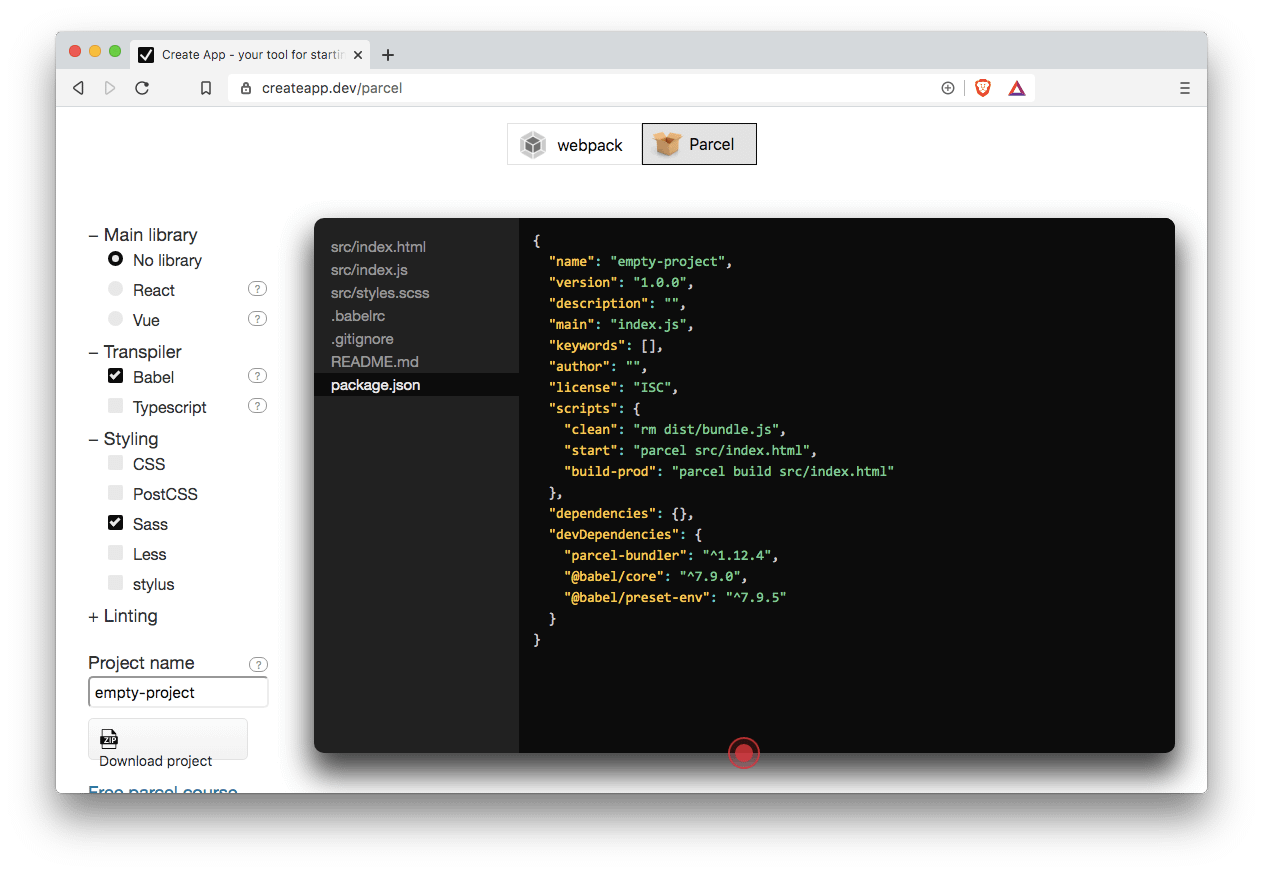Click the ZIP icon on Download project

(108, 738)
